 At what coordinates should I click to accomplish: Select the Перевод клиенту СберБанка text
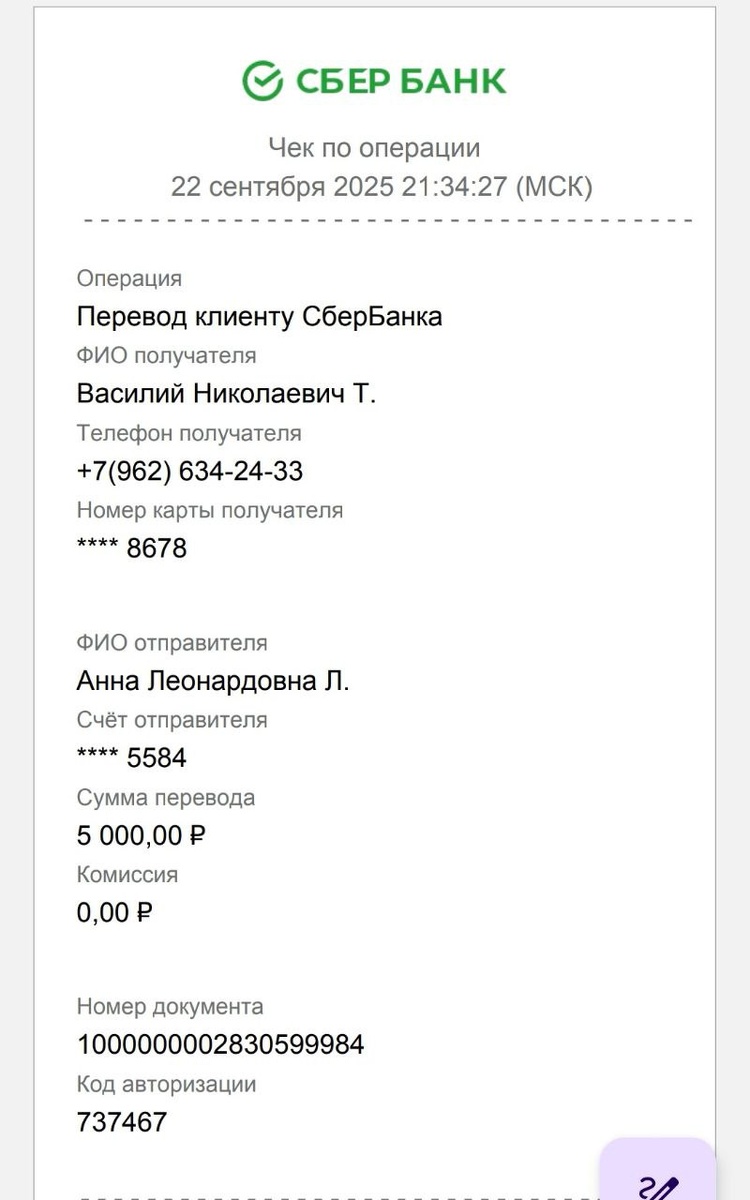[x=259, y=317]
